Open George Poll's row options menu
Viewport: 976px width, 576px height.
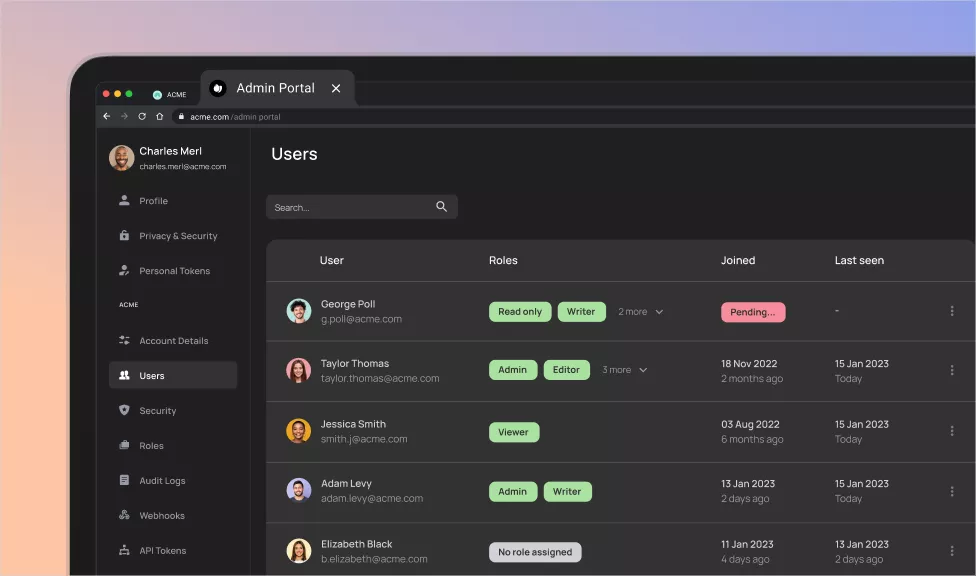952,311
